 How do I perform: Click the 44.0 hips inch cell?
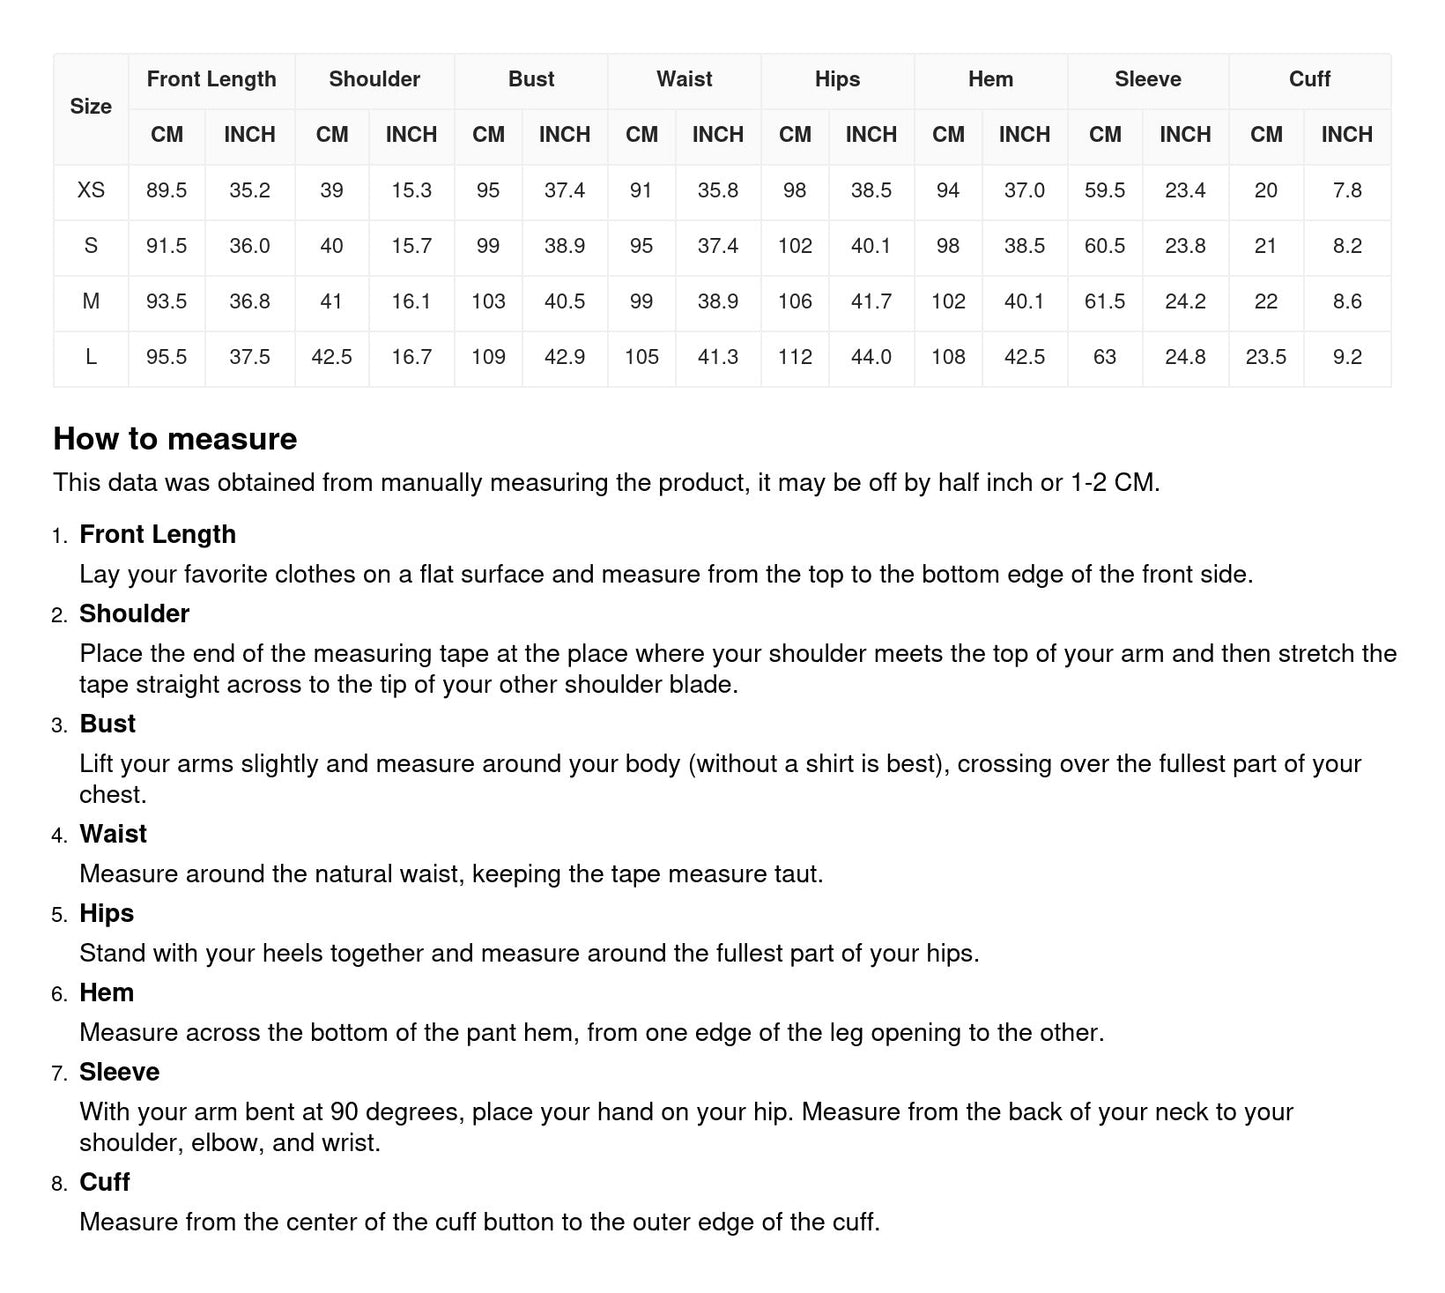pyautogui.click(x=871, y=357)
